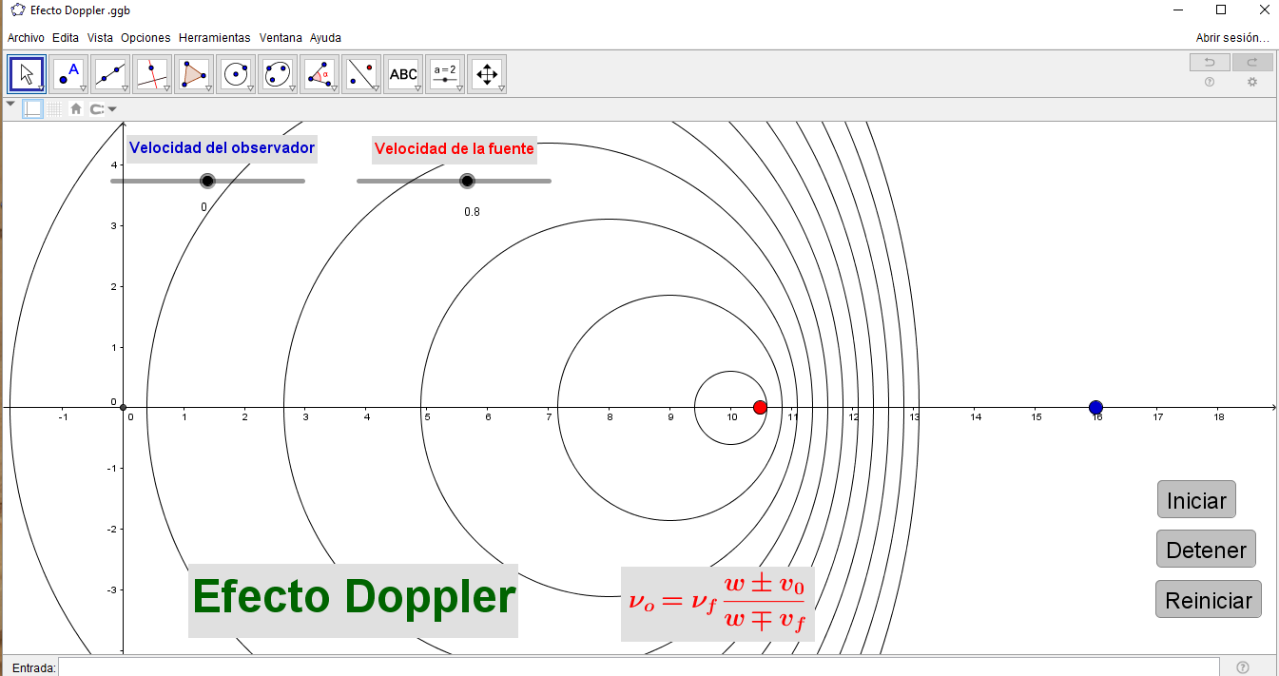Select the red source point
1279x676 pixels.
pos(760,407)
